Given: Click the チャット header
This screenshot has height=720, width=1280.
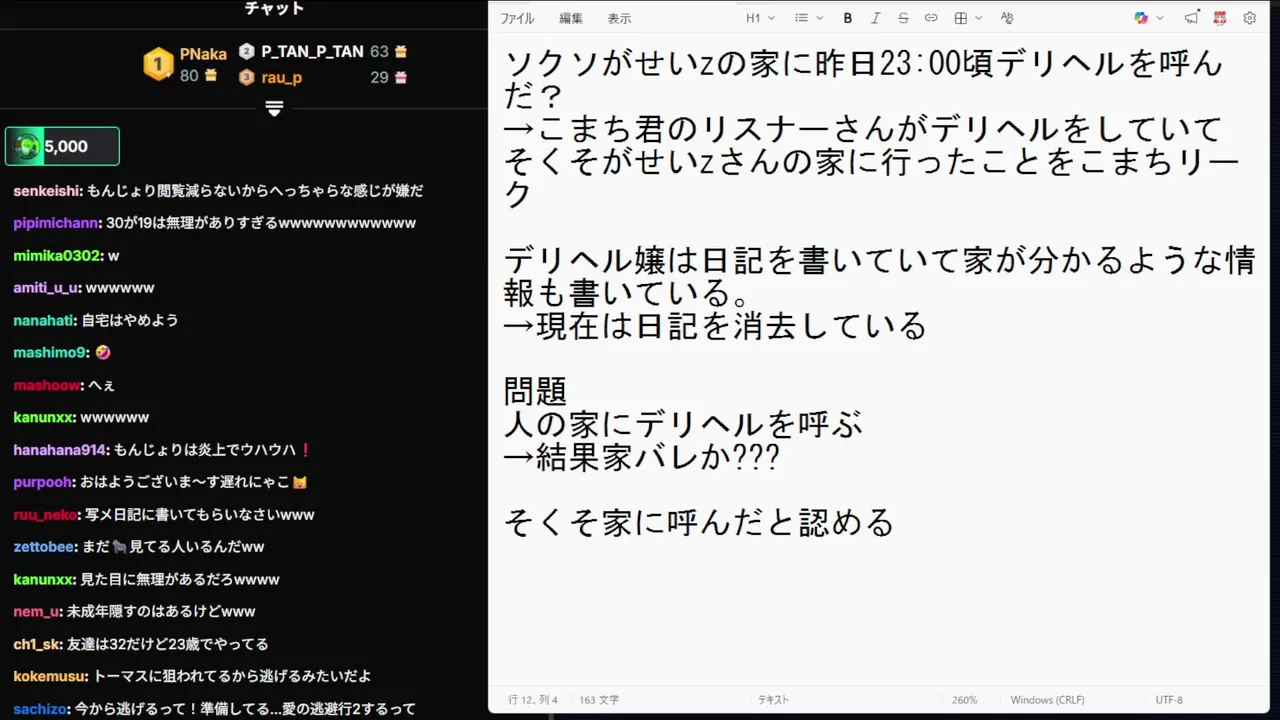Looking at the screenshot, I should pyautogui.click(x=275, y=8).
